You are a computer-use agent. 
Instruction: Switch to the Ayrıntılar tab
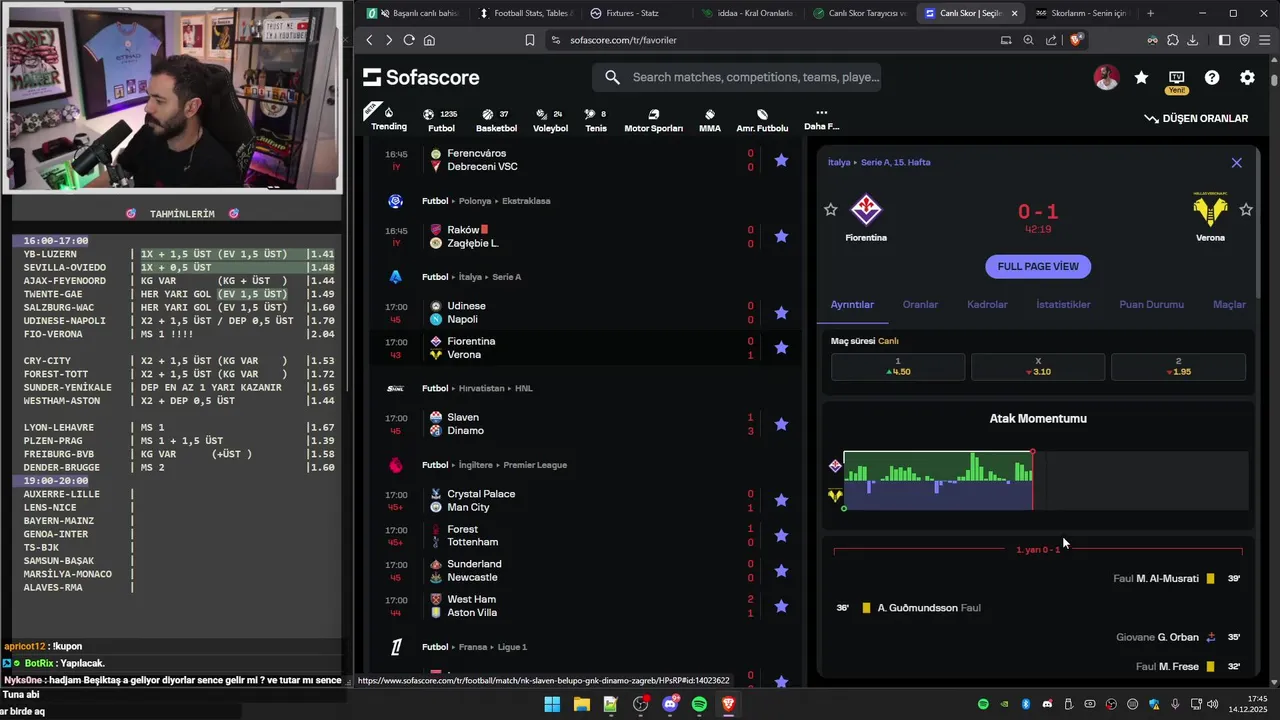tap(852, 304)
